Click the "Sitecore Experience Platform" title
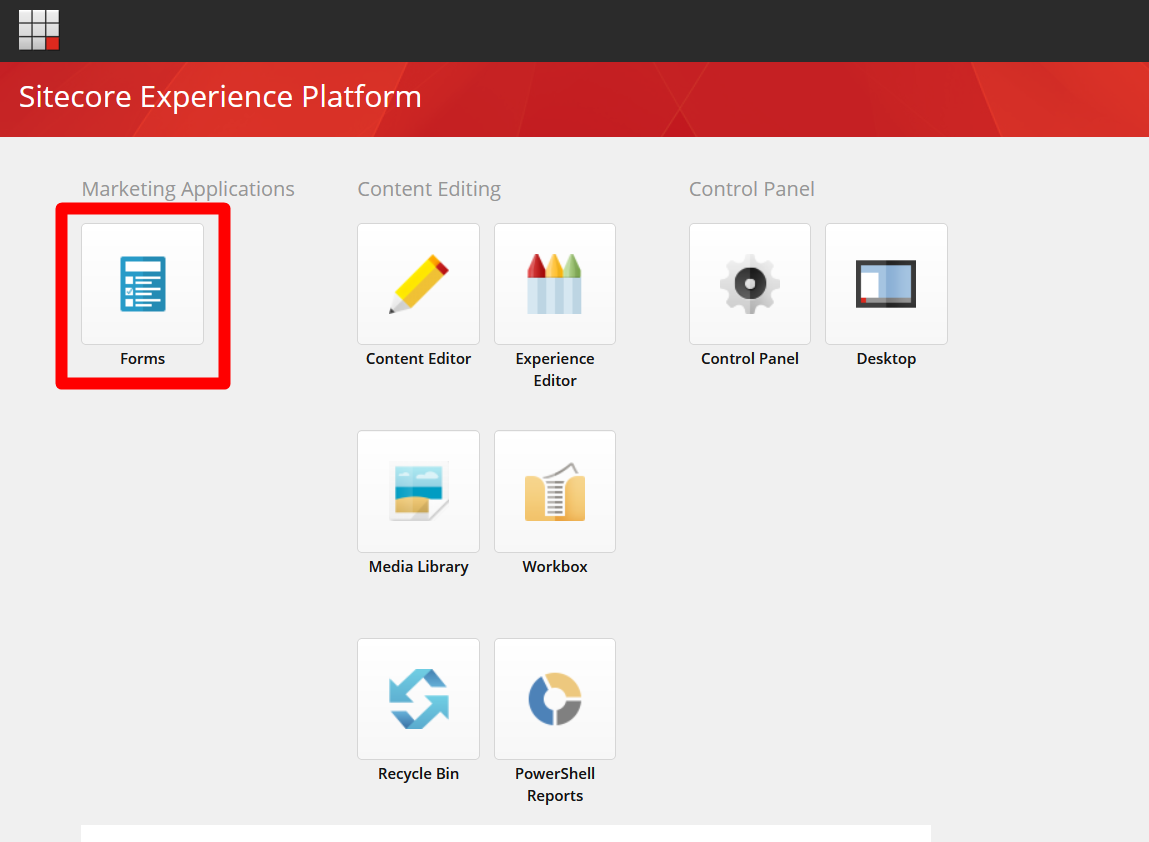The width and height of the screenshot is (1149, 842). (220, 97)
